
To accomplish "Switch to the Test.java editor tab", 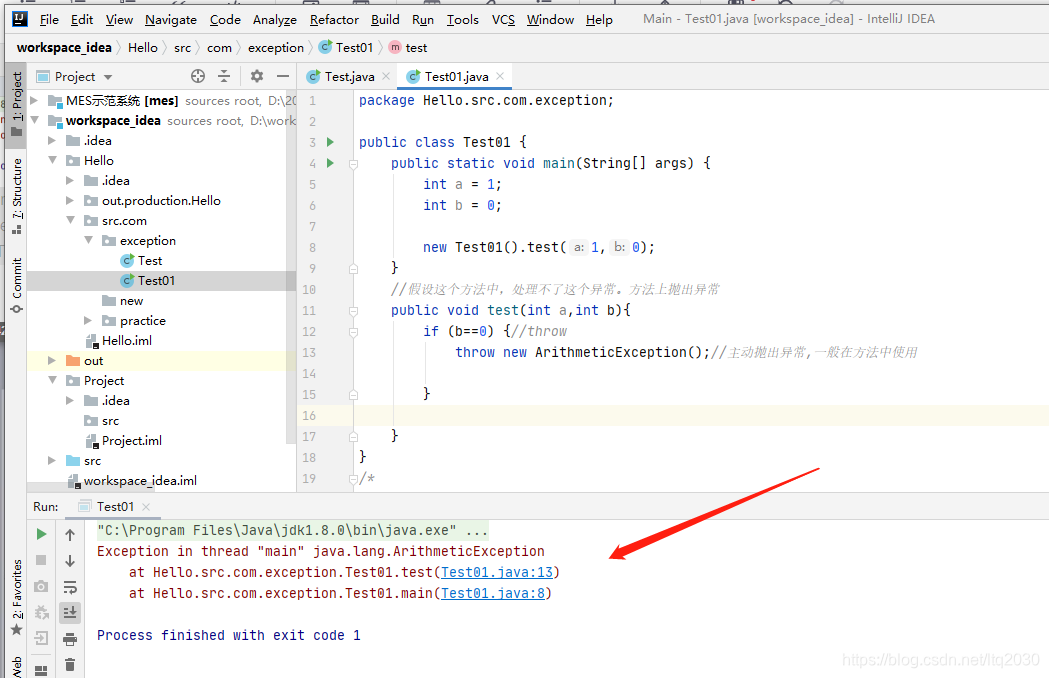I will click(x=349, y=76).
